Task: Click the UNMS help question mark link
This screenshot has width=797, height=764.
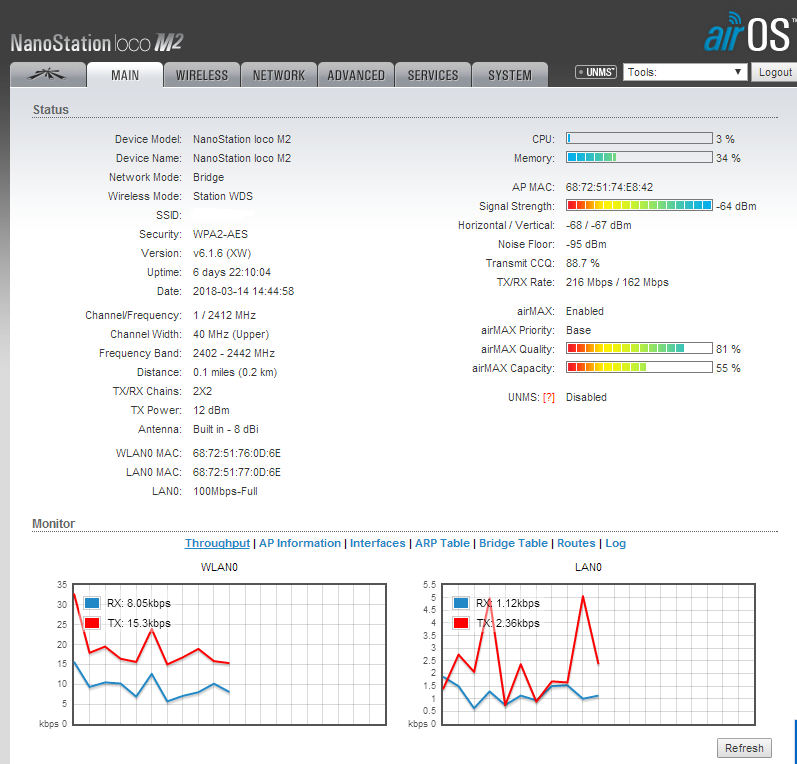Action: 548,398
